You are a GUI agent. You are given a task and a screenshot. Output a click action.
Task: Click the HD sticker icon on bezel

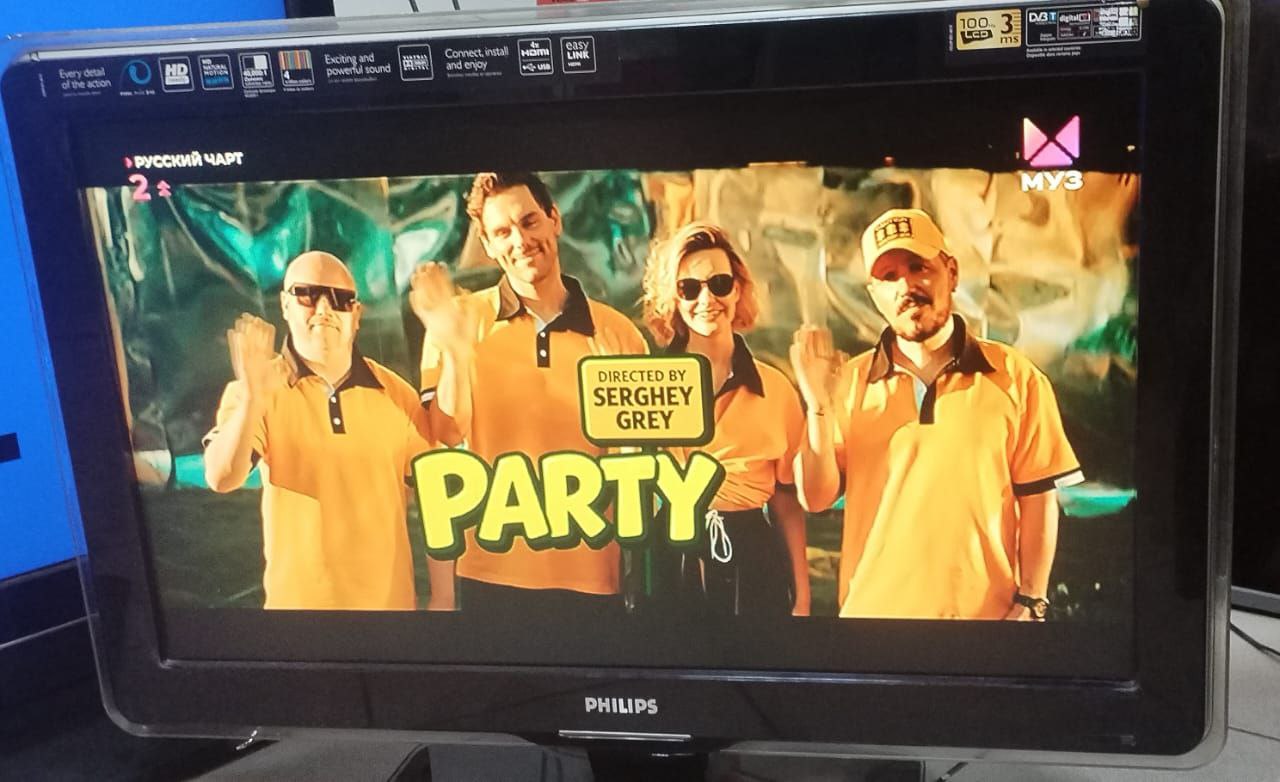[x=176, y=74]
